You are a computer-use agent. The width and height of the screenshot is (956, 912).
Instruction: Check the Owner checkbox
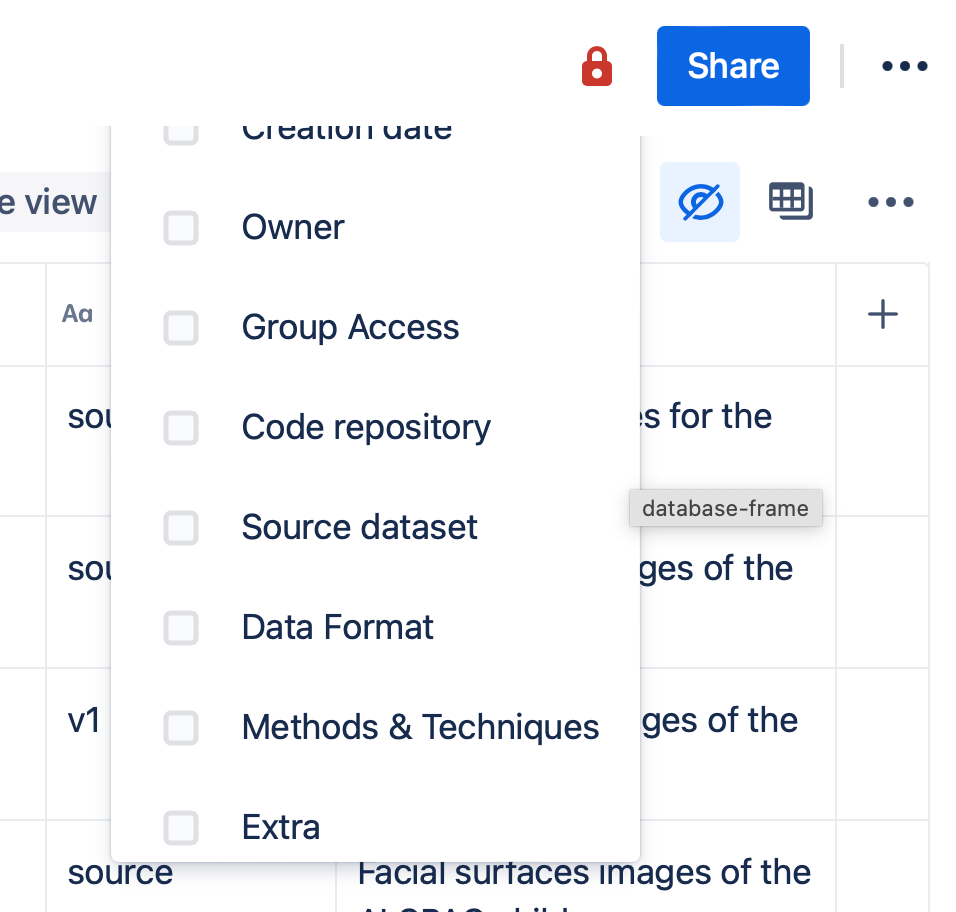(x=181, y=228)
